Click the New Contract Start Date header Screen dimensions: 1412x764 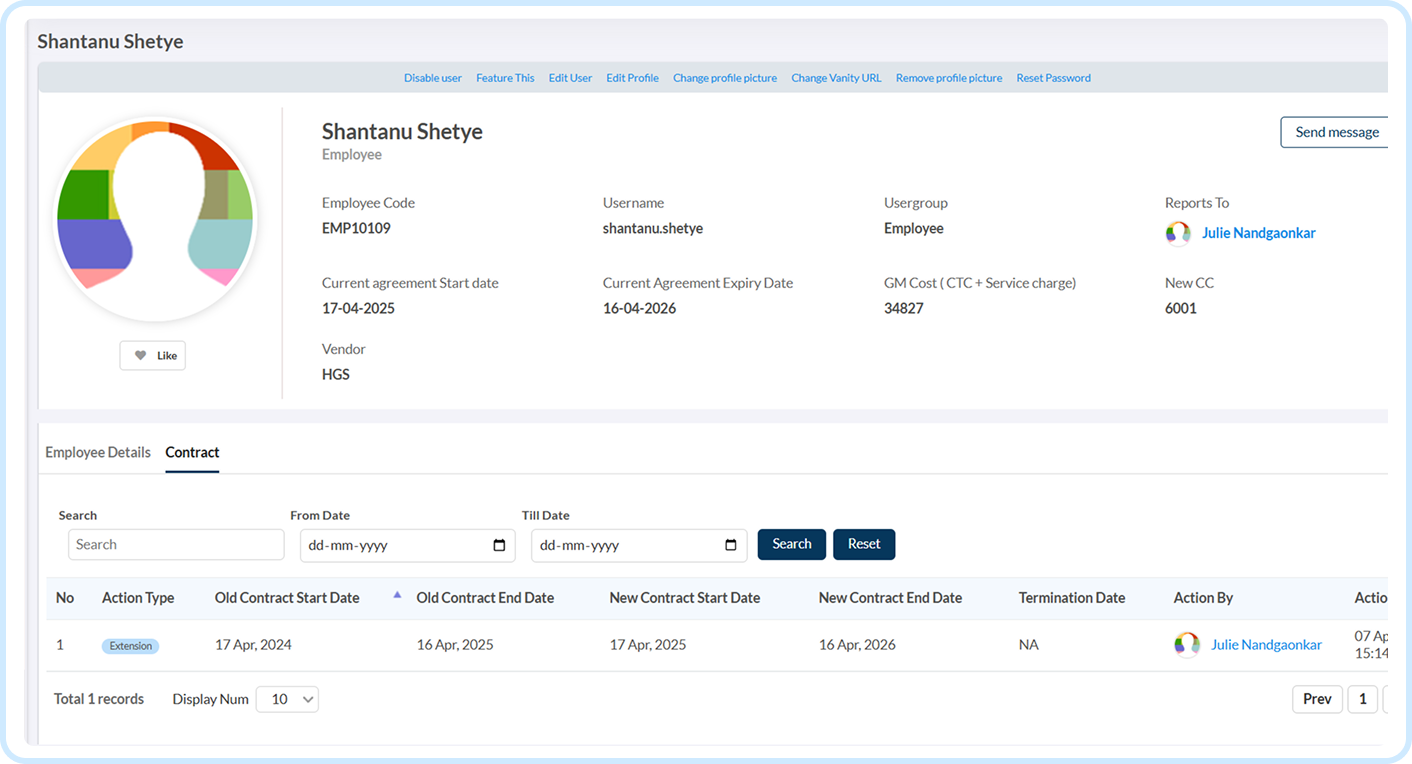click(x=685, y=598)
